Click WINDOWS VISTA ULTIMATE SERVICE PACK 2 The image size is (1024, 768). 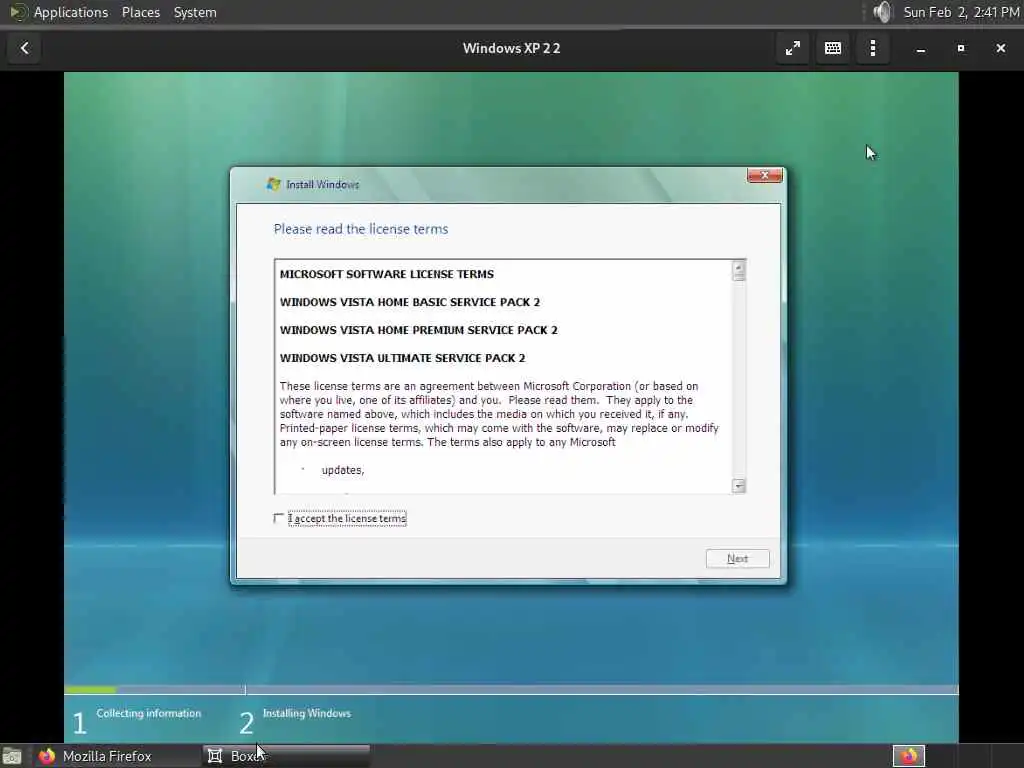pyautogui.click(x=402, y=359)
